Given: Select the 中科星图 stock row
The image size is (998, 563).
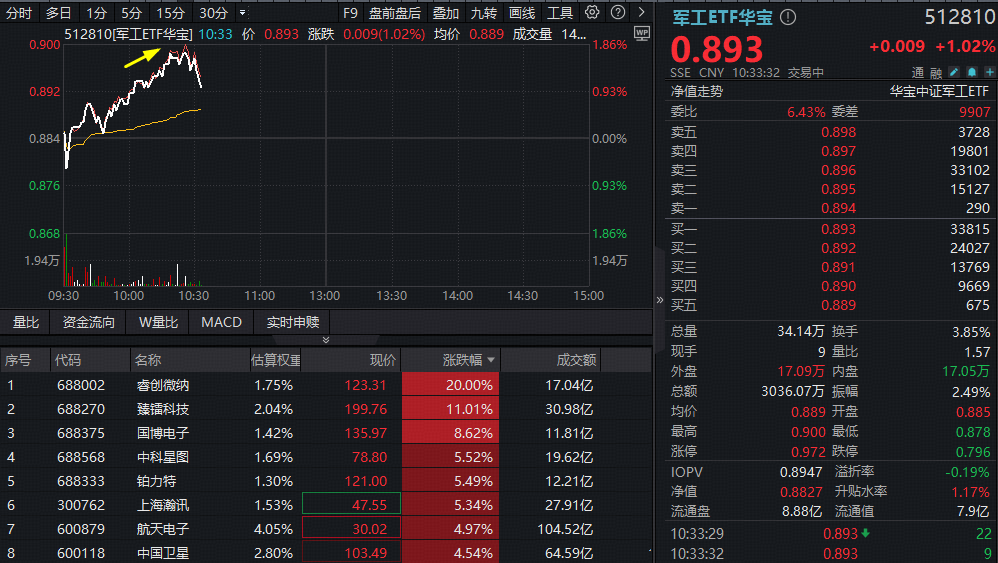Looking at the screenshot, I should [326, 457].
